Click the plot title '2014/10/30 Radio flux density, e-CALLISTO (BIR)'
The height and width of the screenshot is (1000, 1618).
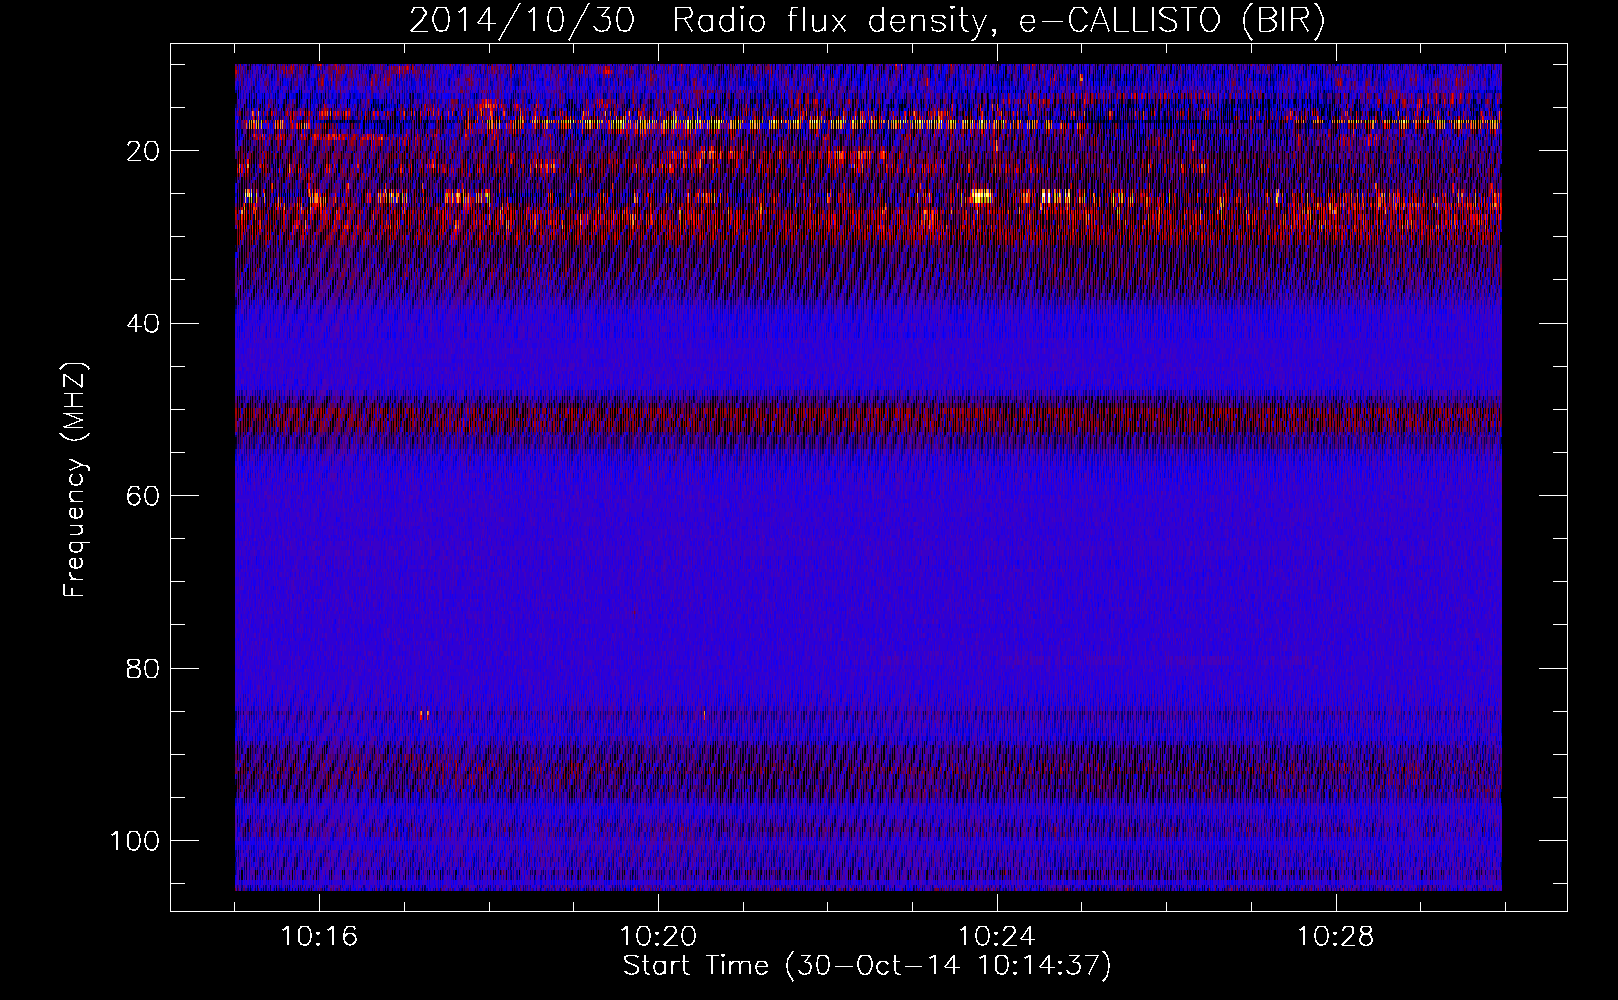pyautogui.click(x=867, y=21)
